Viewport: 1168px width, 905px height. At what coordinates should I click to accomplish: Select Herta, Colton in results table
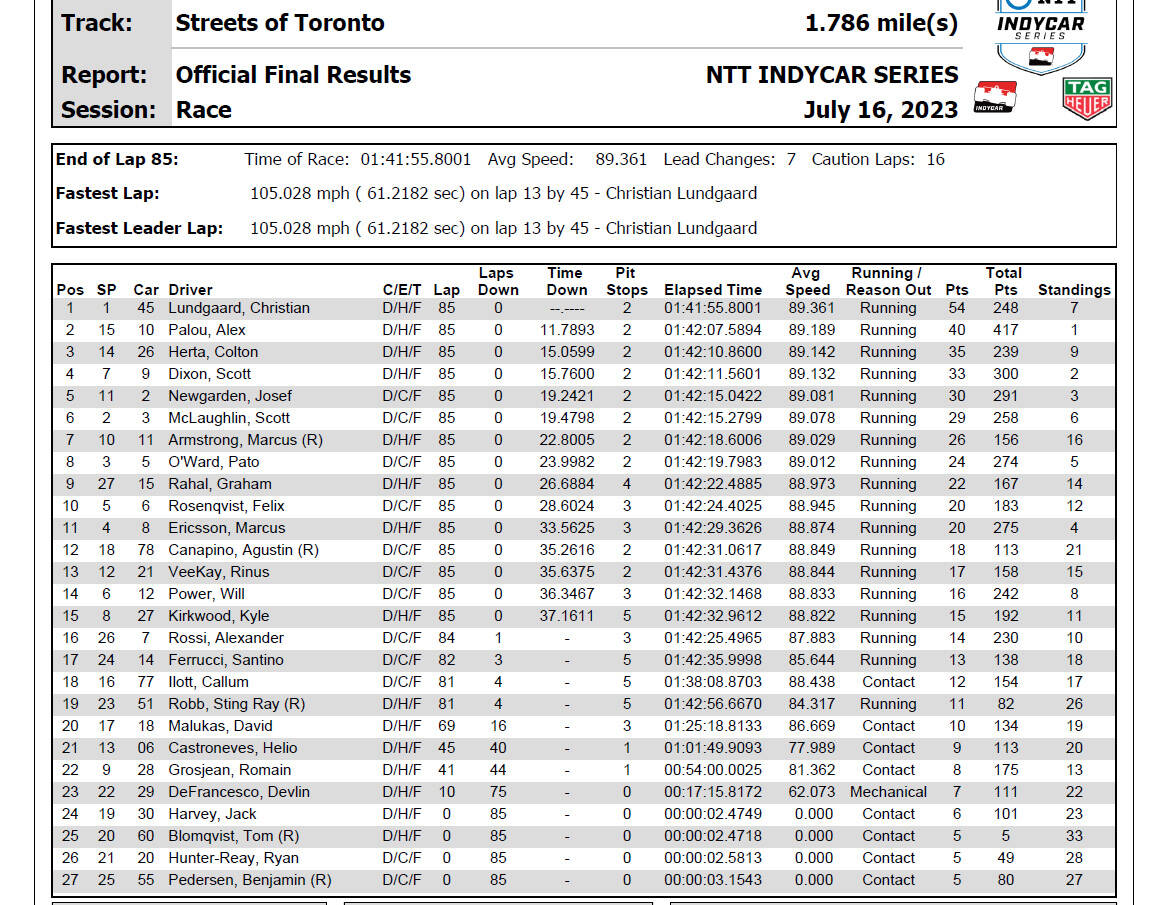pyautogui.click(x=213, y=352)
